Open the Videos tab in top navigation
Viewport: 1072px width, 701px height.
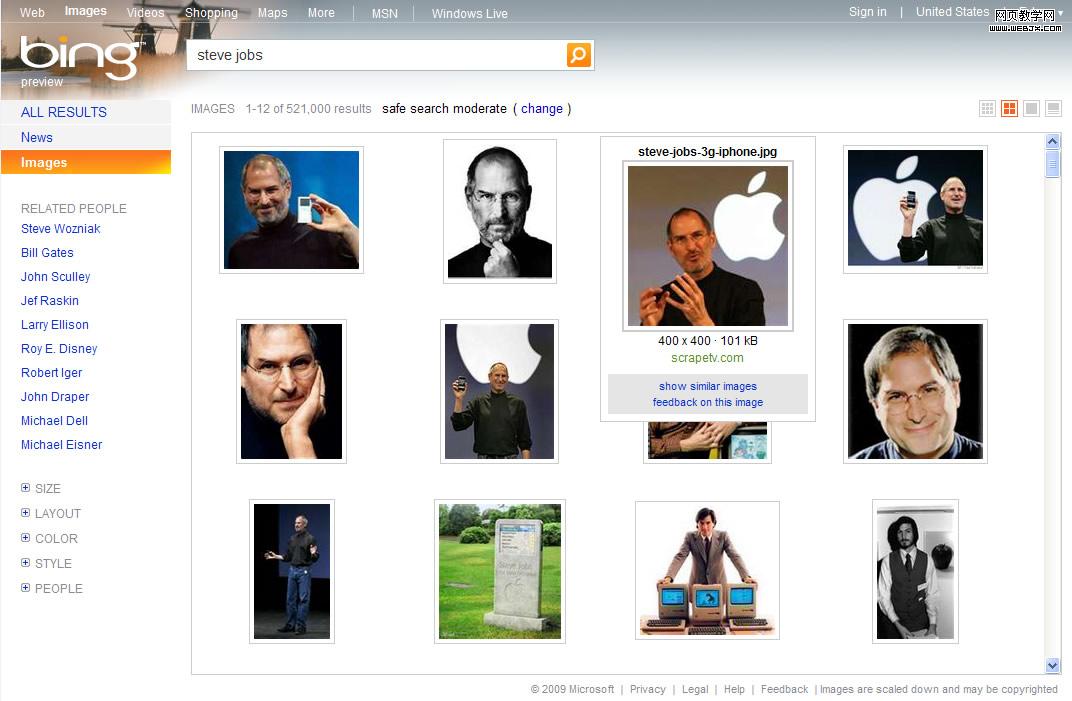click(x=145, y=13)
